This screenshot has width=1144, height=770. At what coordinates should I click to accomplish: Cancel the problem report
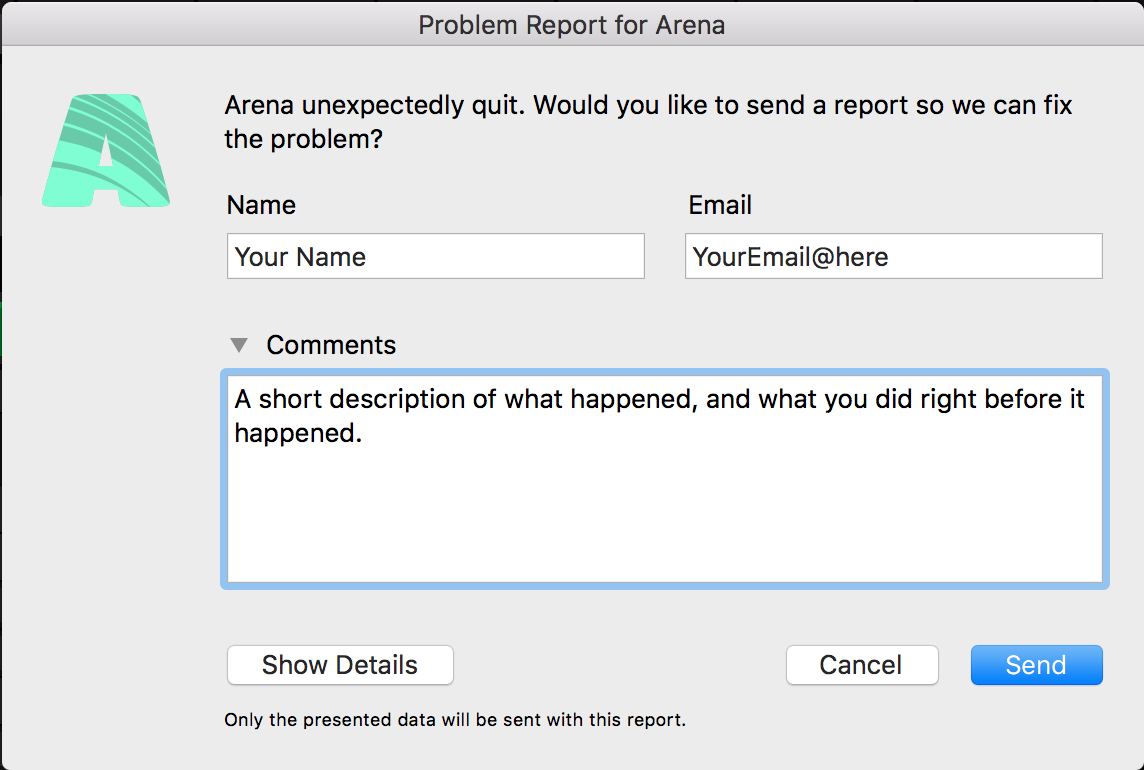point(862,665)
